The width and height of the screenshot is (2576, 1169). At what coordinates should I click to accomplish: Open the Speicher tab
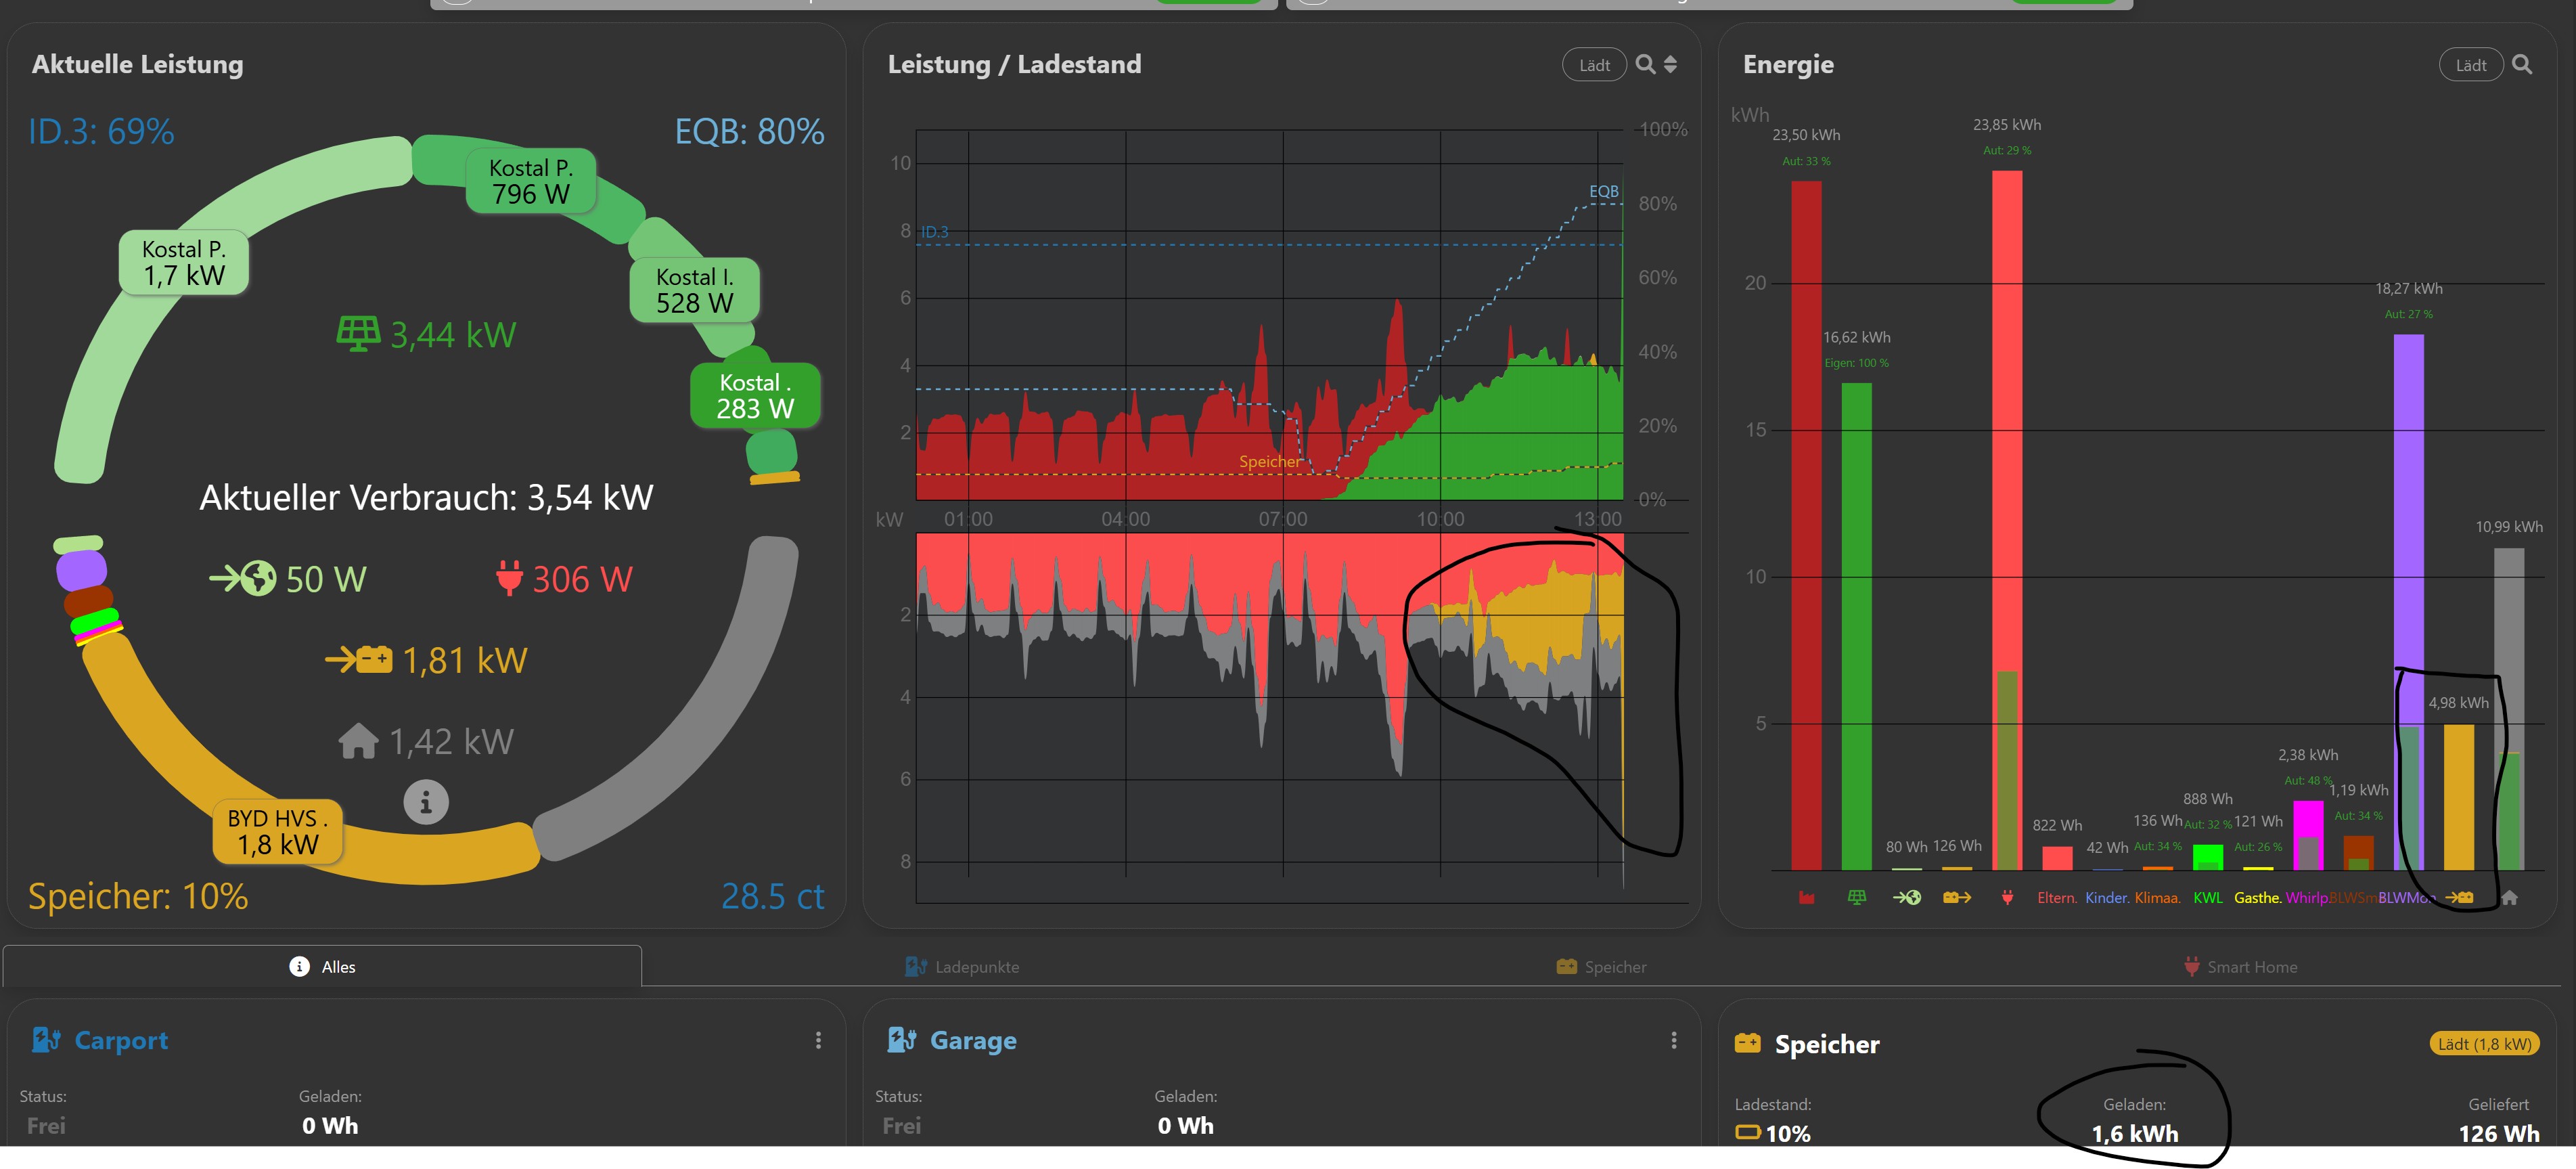click(1601, 966)
